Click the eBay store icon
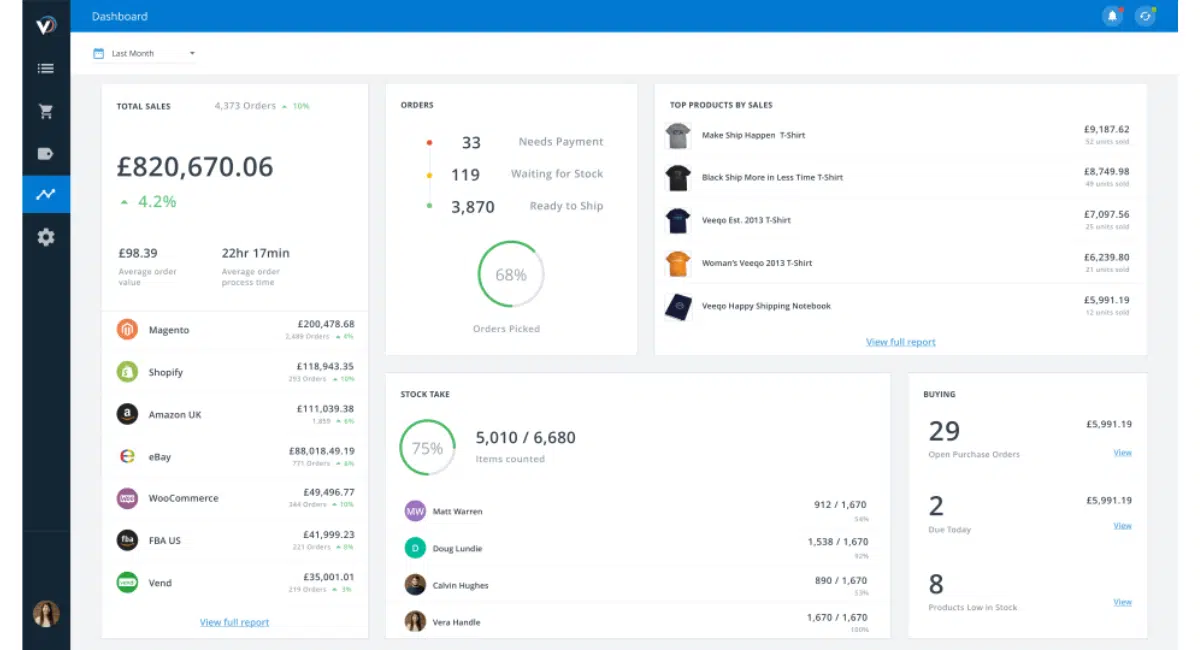This screenshot has width=1200, height=650. click(x=127, y=456)
